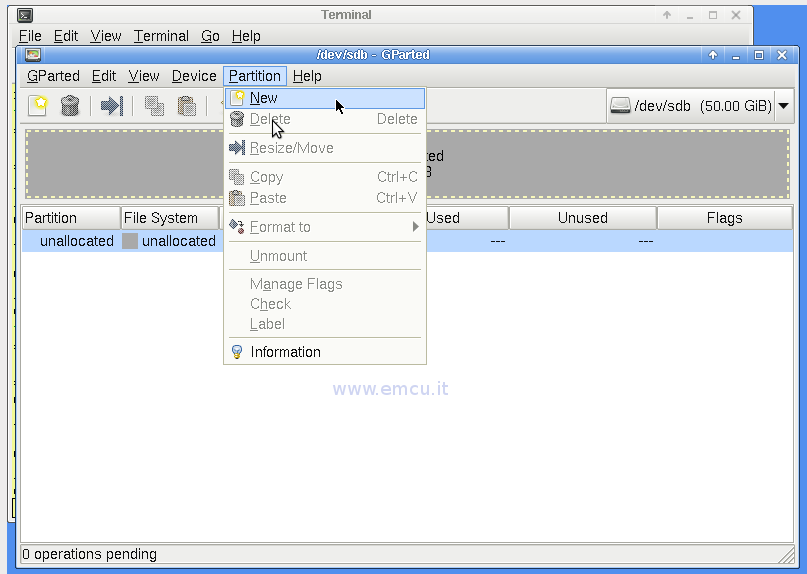This screenshot has height=574, width=807.
Task: Open the Edit menu in Terminal window
Action: coord(66,36)
